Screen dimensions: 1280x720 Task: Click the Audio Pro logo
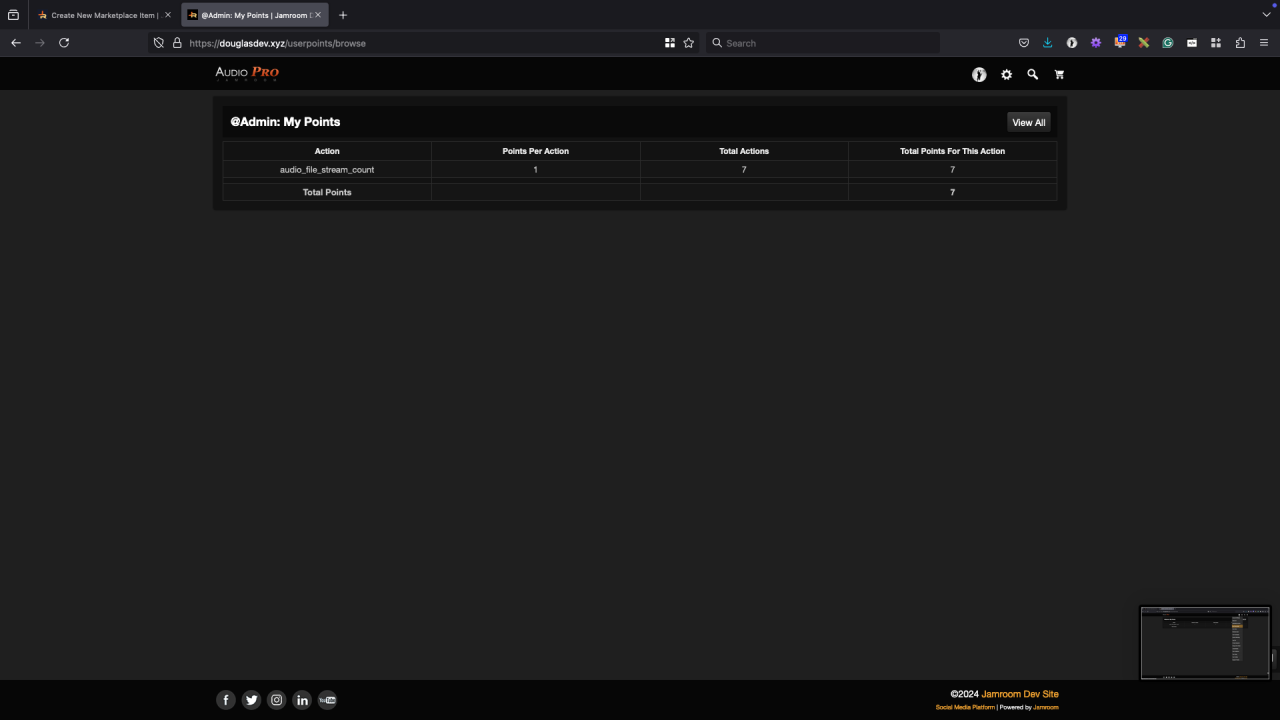coord(247,73)
